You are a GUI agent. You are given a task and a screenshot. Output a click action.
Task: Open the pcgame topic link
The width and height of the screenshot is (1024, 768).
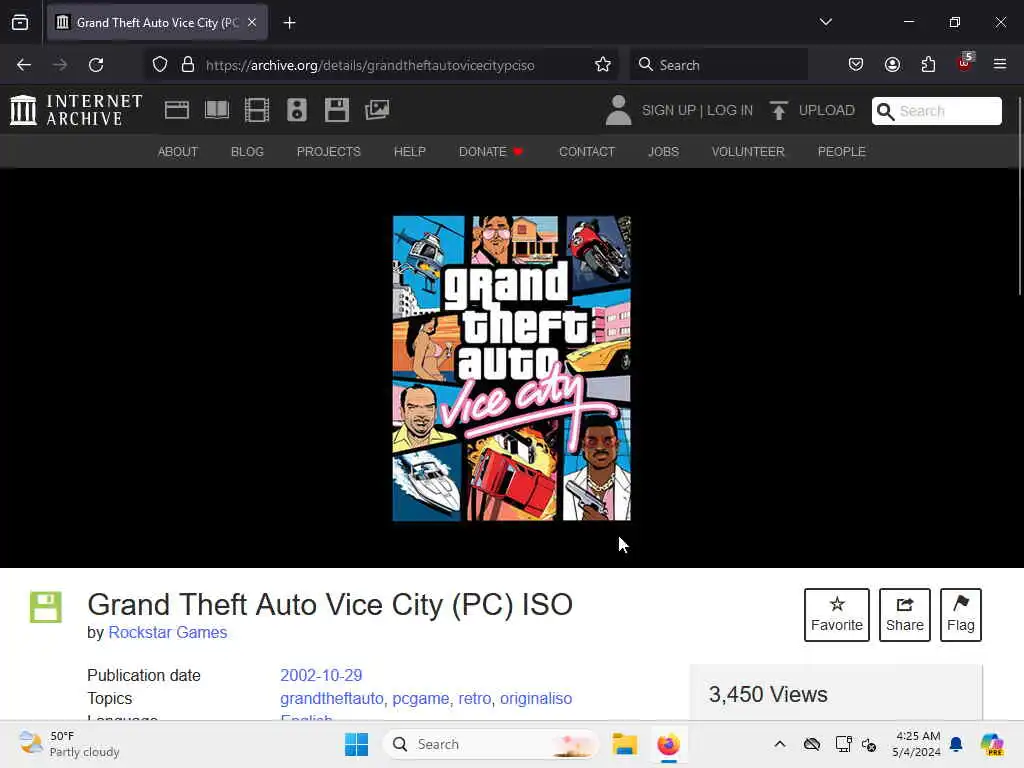tap(421, 698)
